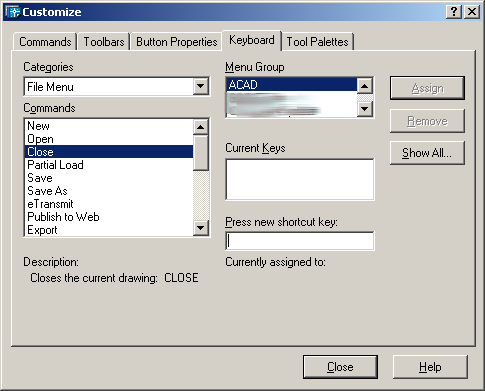Click Menu Group scroll up arrow
The height and width of the screenshot is (391, 485).
click(365, 86)
